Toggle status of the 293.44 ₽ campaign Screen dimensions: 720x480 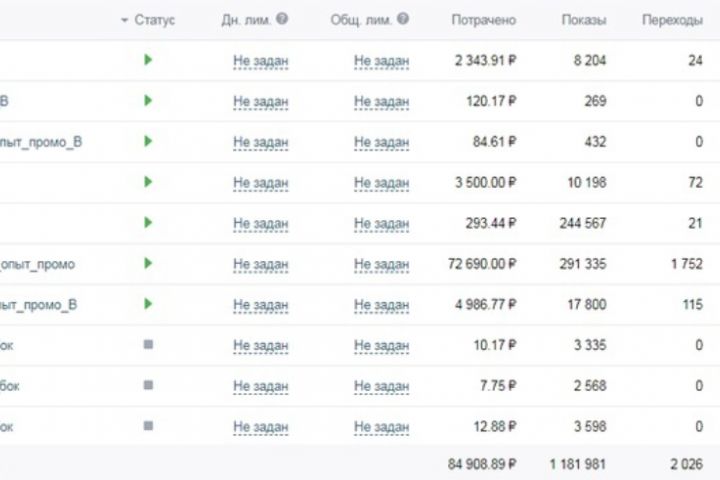[x=148, y=222]
